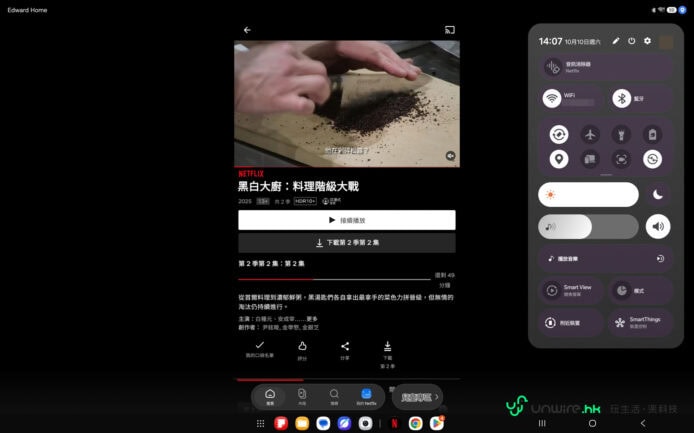Toggle sound mode speaker button
Viewport: 694px width, 433px height.
pos(658,226)
